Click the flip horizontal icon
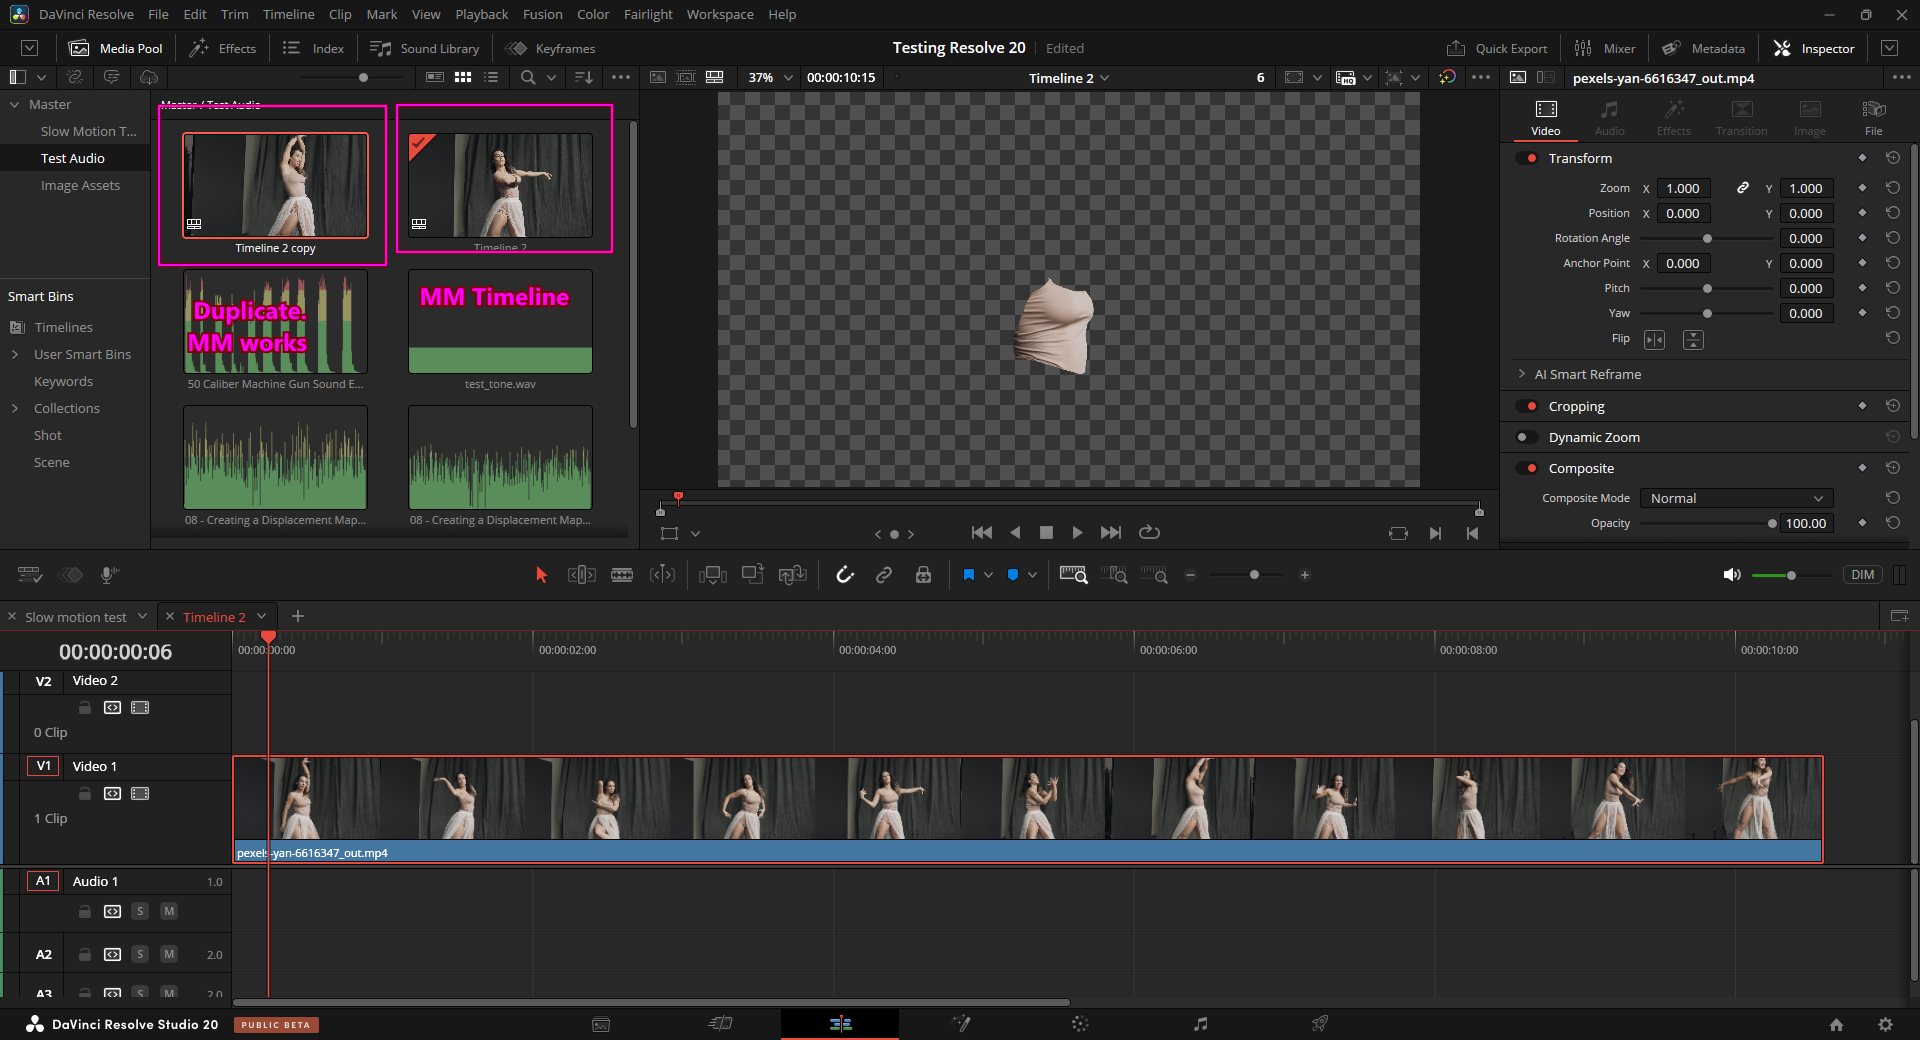Viewport: 1920px width, 1040px height. 1655,340
